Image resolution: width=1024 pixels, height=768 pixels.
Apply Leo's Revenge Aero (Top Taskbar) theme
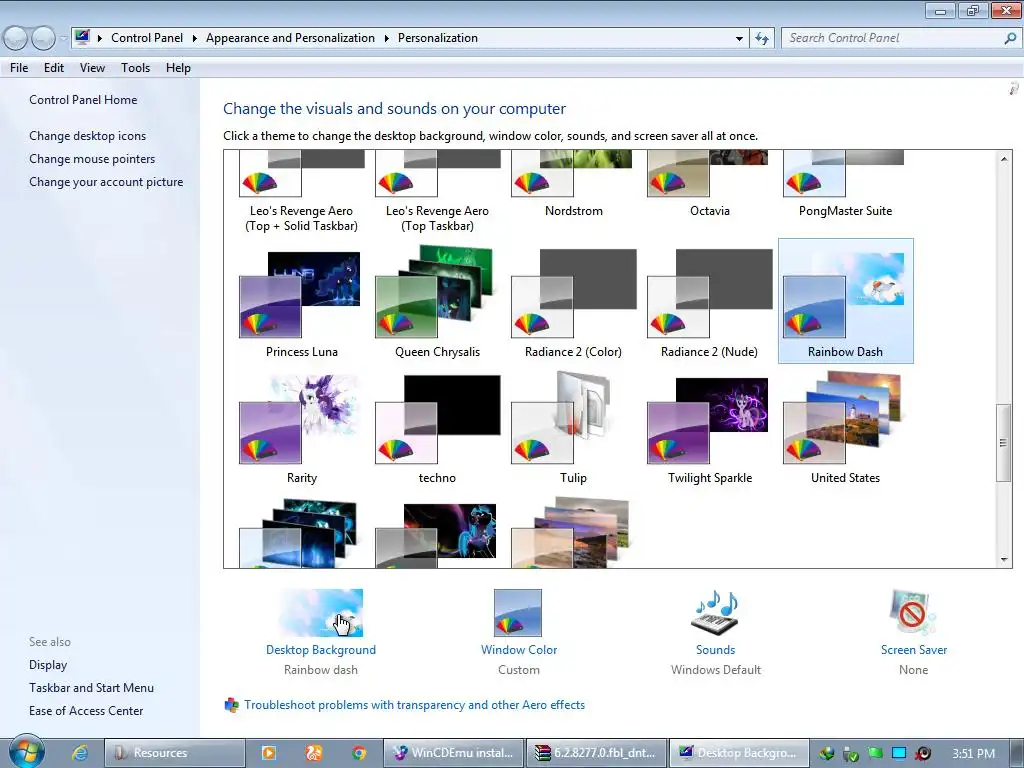[437, 193]
